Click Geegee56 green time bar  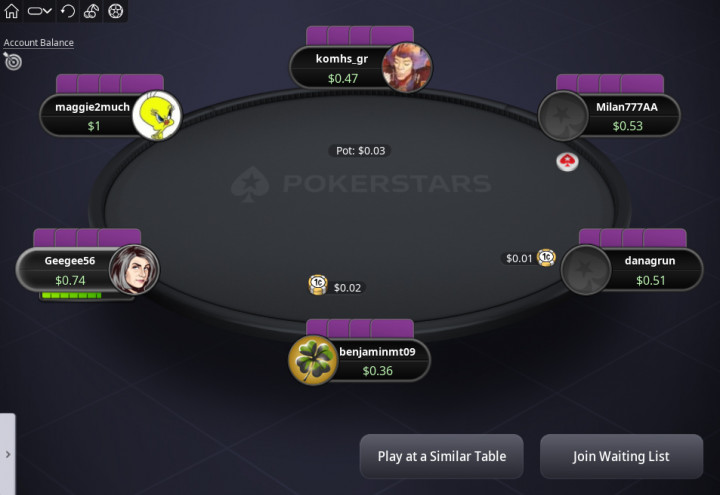point(71,296)
